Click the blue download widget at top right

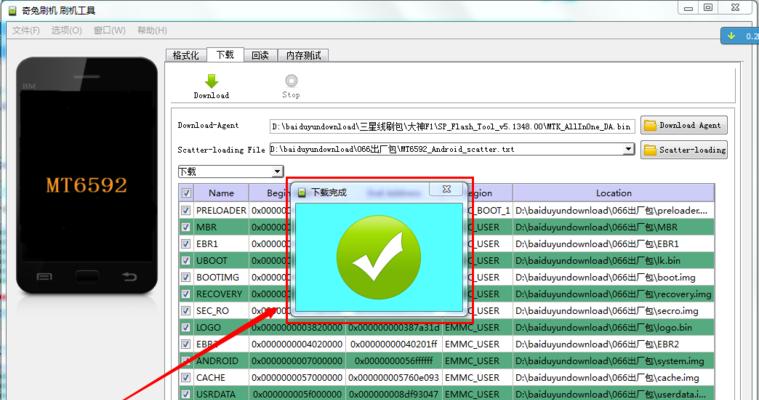pyautogui.click(x=740, y=36)
